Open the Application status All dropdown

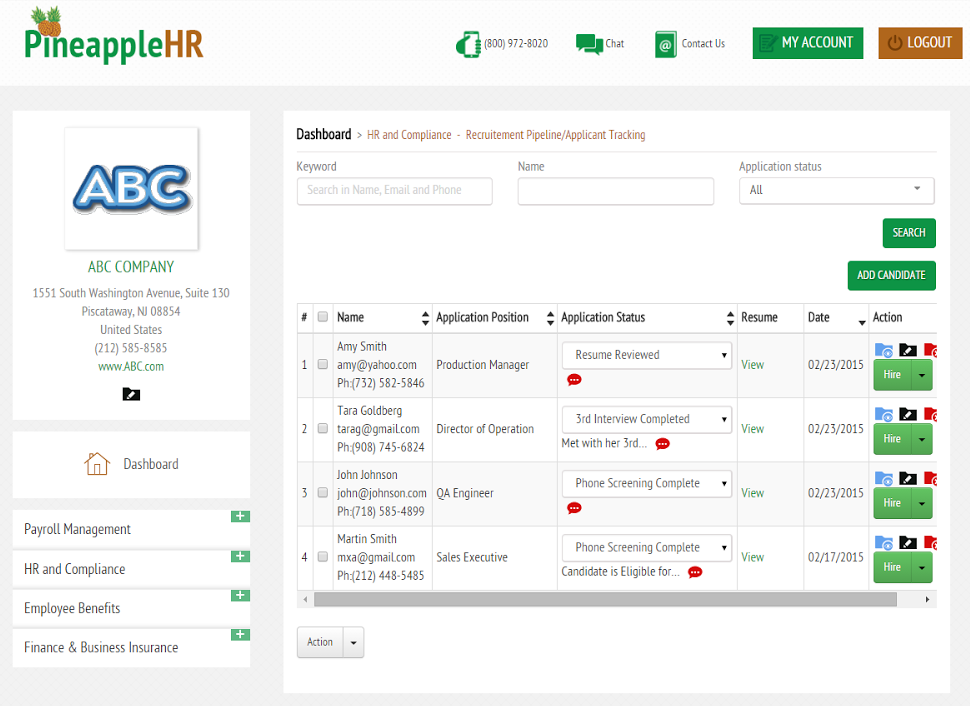pos(836,191)
